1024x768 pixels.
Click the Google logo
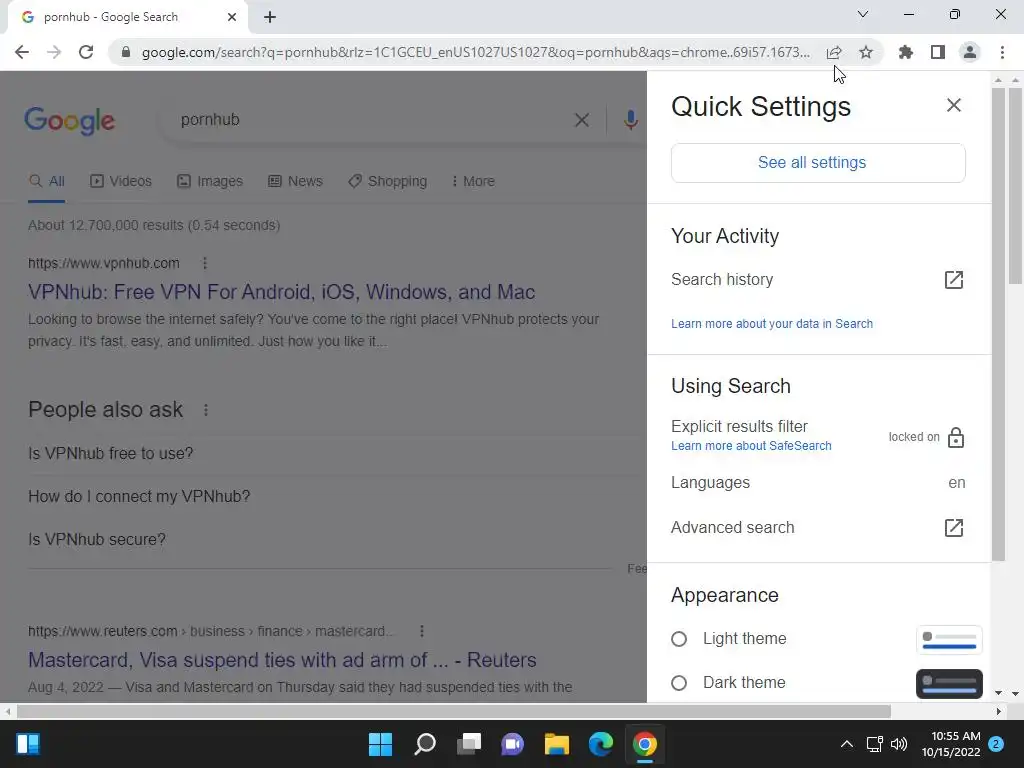tap(69, 120)
